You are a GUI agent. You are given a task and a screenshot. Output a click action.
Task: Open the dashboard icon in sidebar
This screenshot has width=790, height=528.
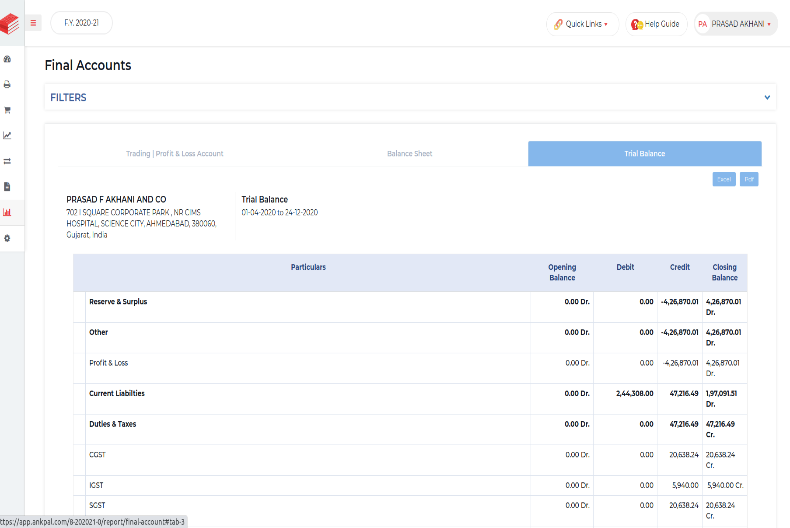pyautogui.click(x=8, y=60)
